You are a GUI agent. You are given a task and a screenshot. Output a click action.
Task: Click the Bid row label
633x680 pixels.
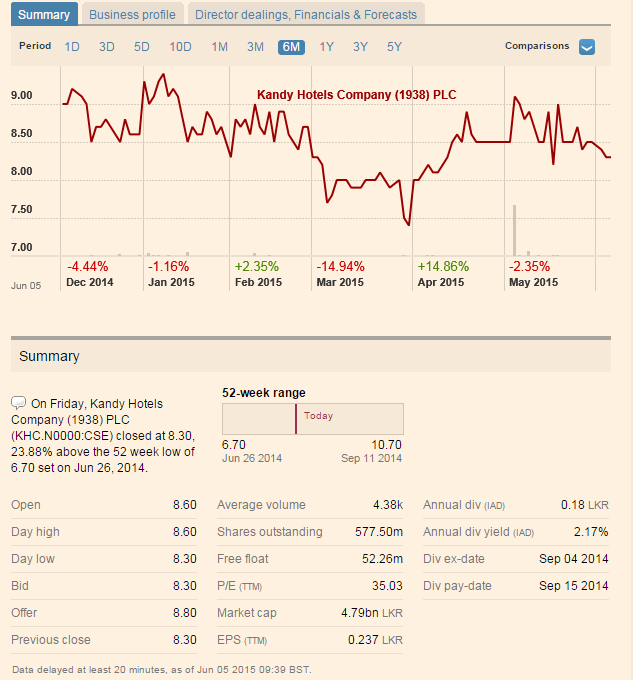(x=20, y=586)
